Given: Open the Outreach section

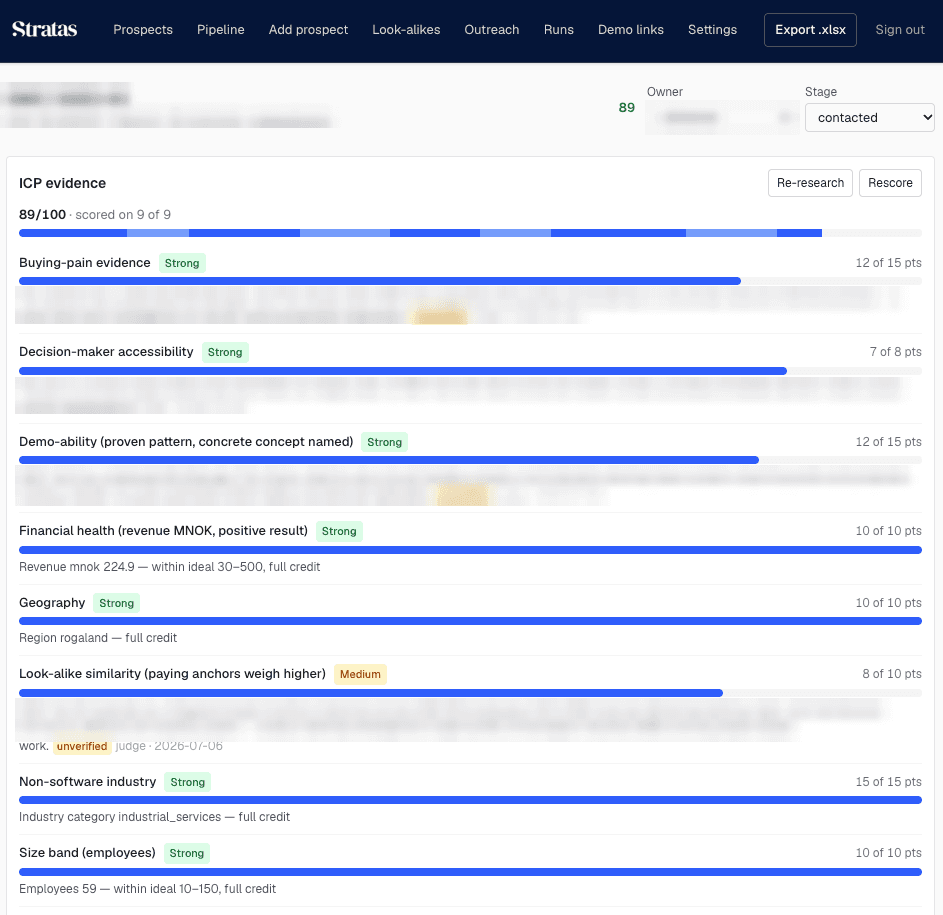Looking at the screenshot, I should 492,29.
